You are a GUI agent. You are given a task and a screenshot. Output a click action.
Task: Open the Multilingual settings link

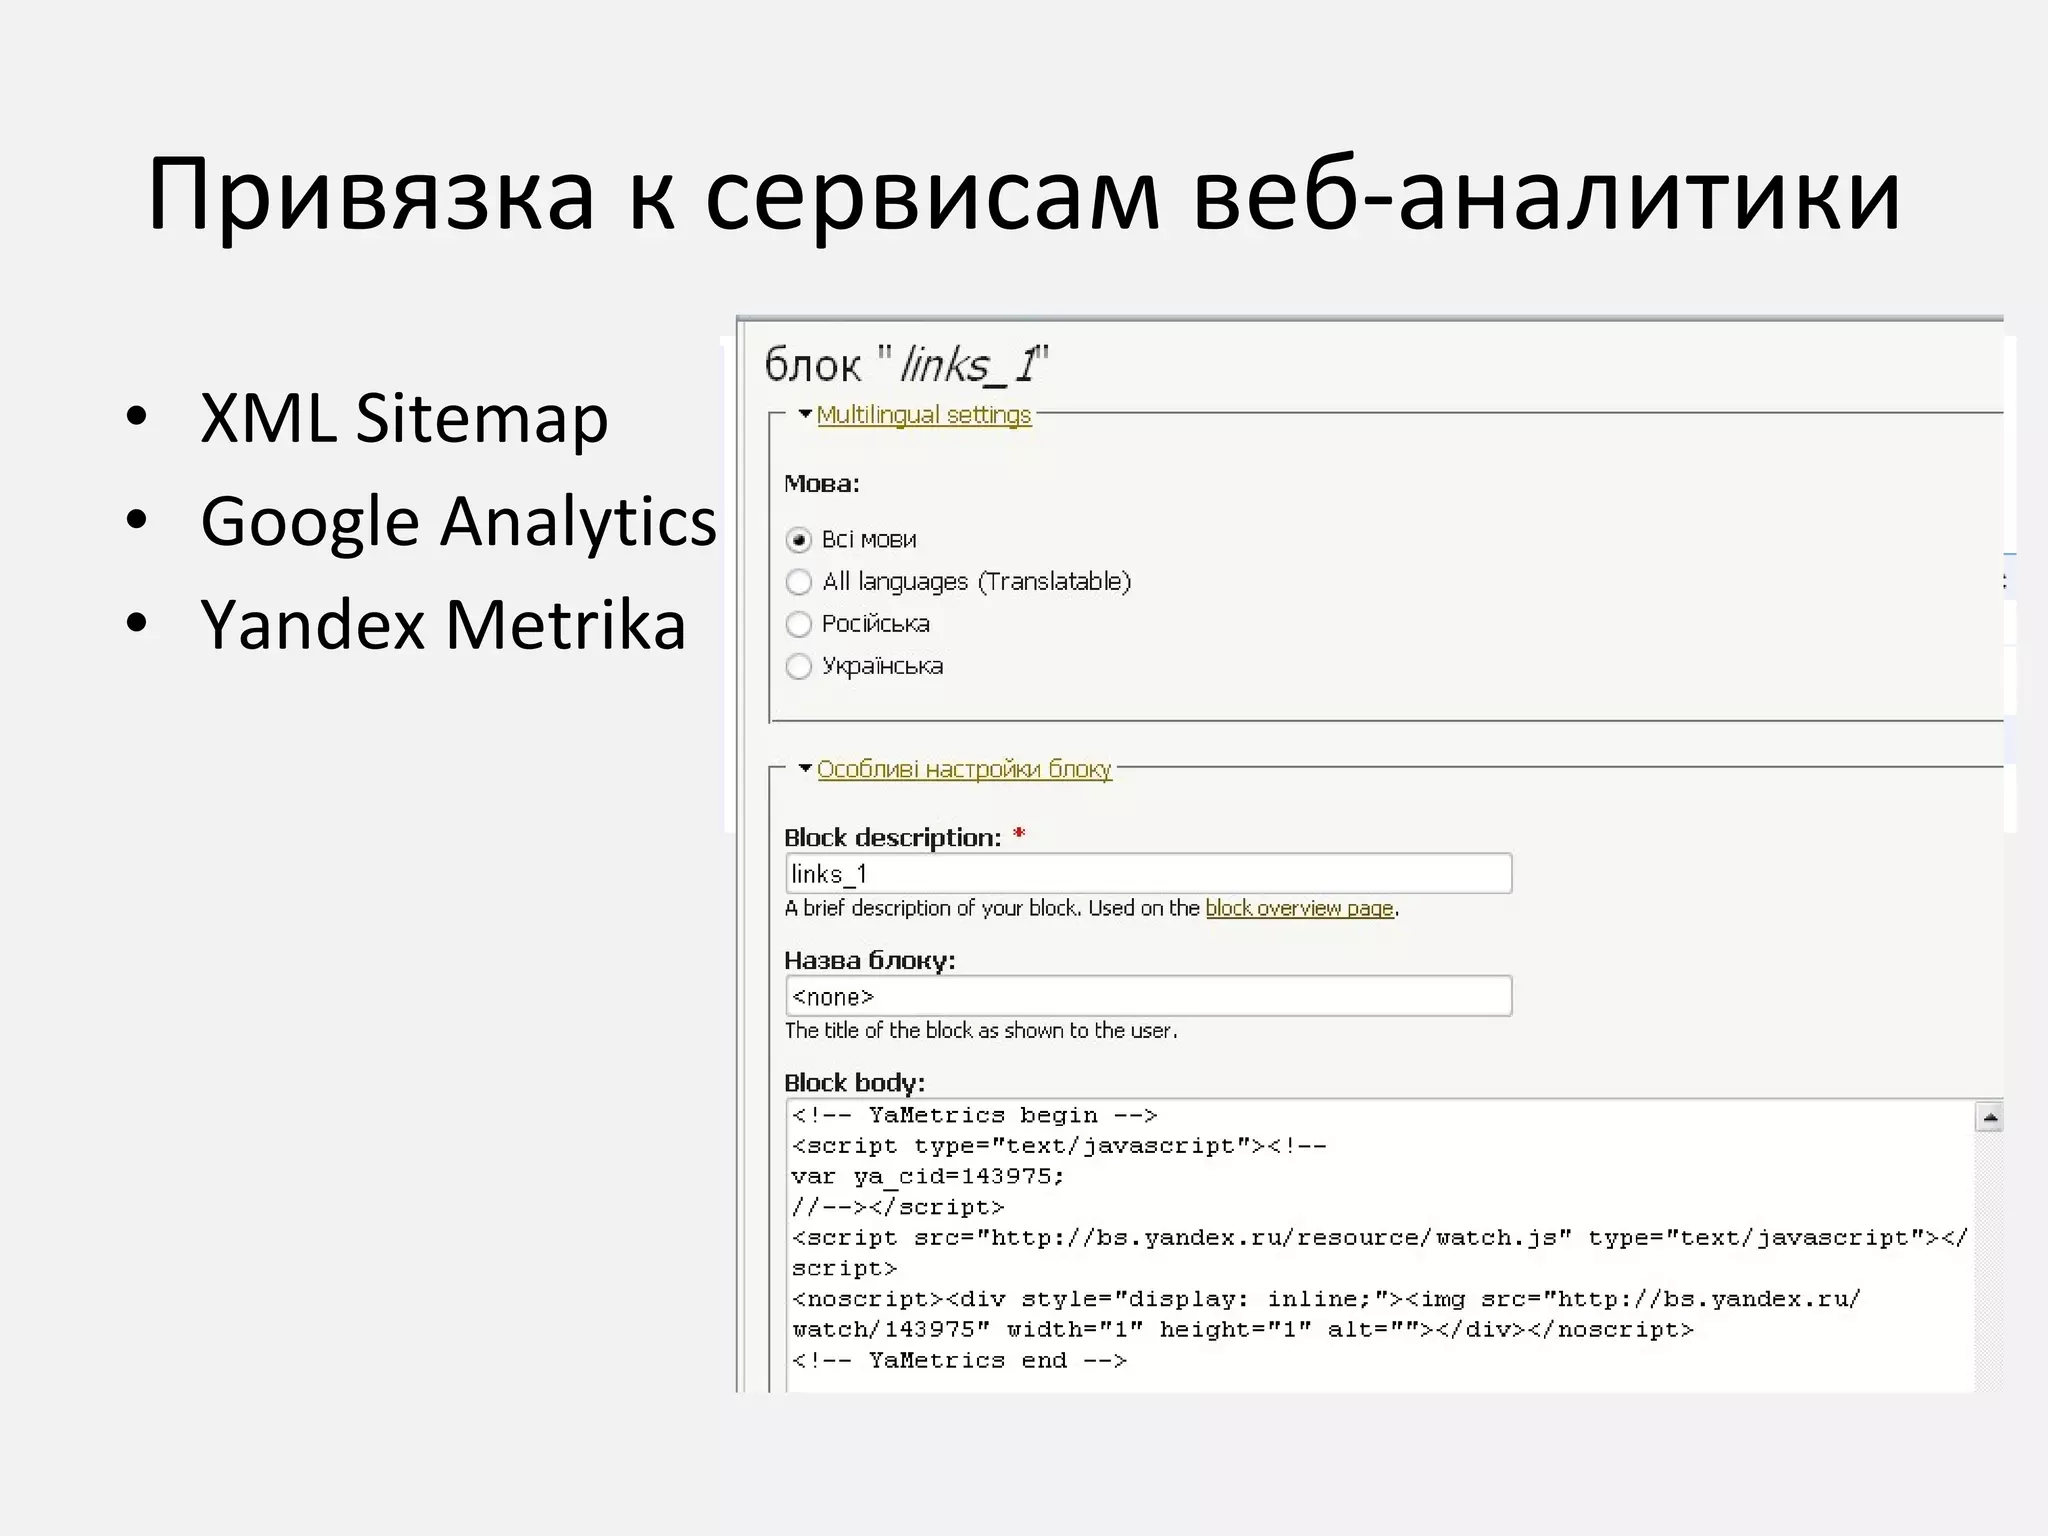click(924, 414)
